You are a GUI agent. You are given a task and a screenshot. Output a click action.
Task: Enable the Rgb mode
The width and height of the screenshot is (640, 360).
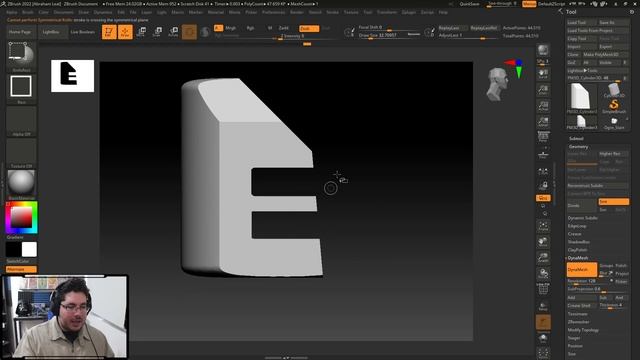250,28
